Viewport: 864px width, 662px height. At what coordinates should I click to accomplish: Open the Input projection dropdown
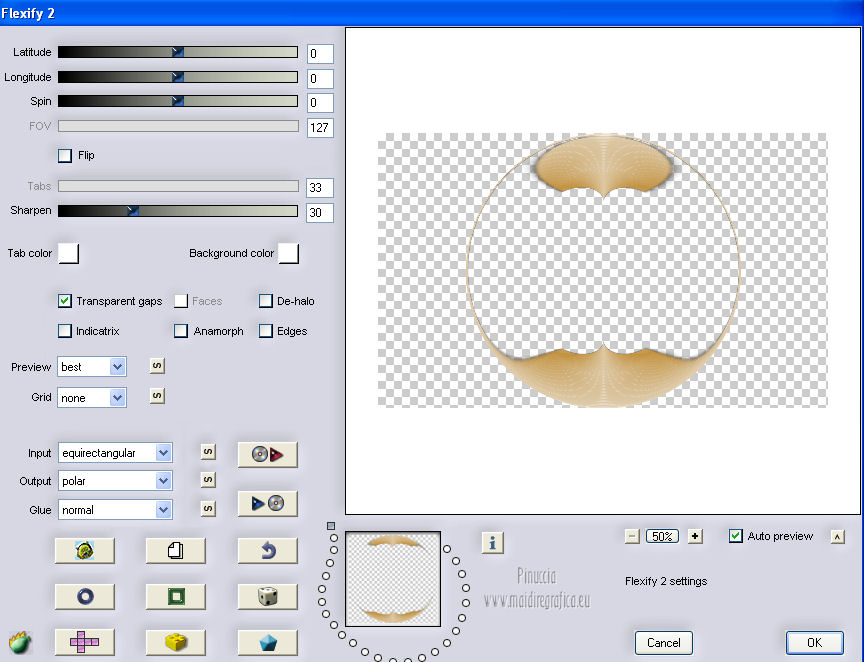[x=115, y=453]
